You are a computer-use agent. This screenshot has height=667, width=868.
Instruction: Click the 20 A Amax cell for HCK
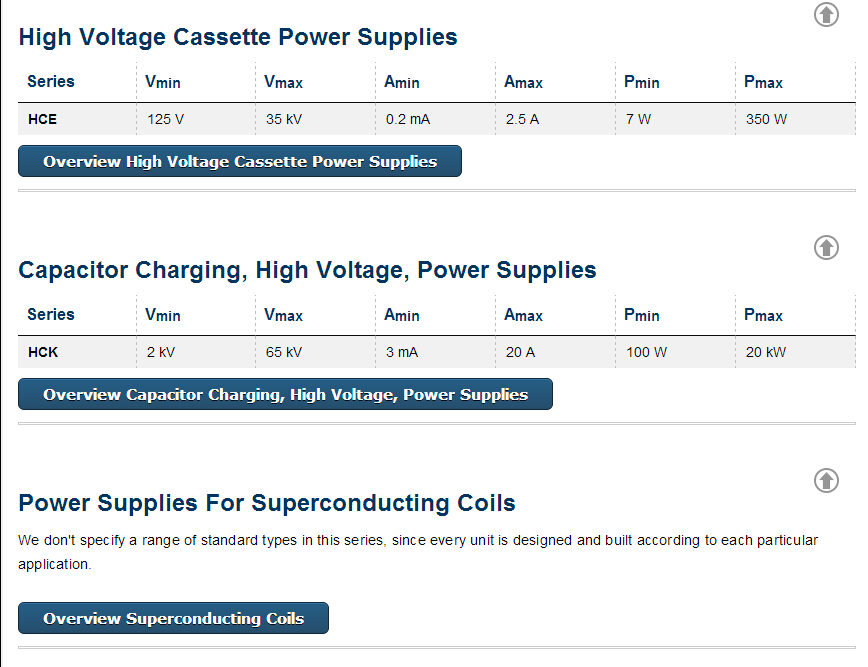tap(520, 352)
